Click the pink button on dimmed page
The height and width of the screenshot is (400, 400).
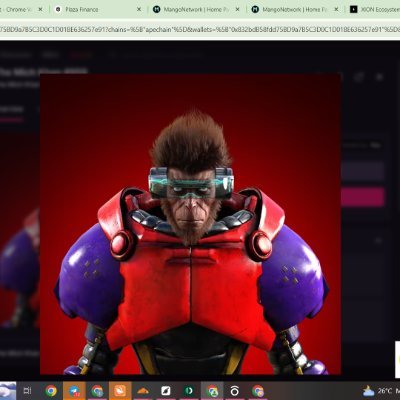[363, 197]
